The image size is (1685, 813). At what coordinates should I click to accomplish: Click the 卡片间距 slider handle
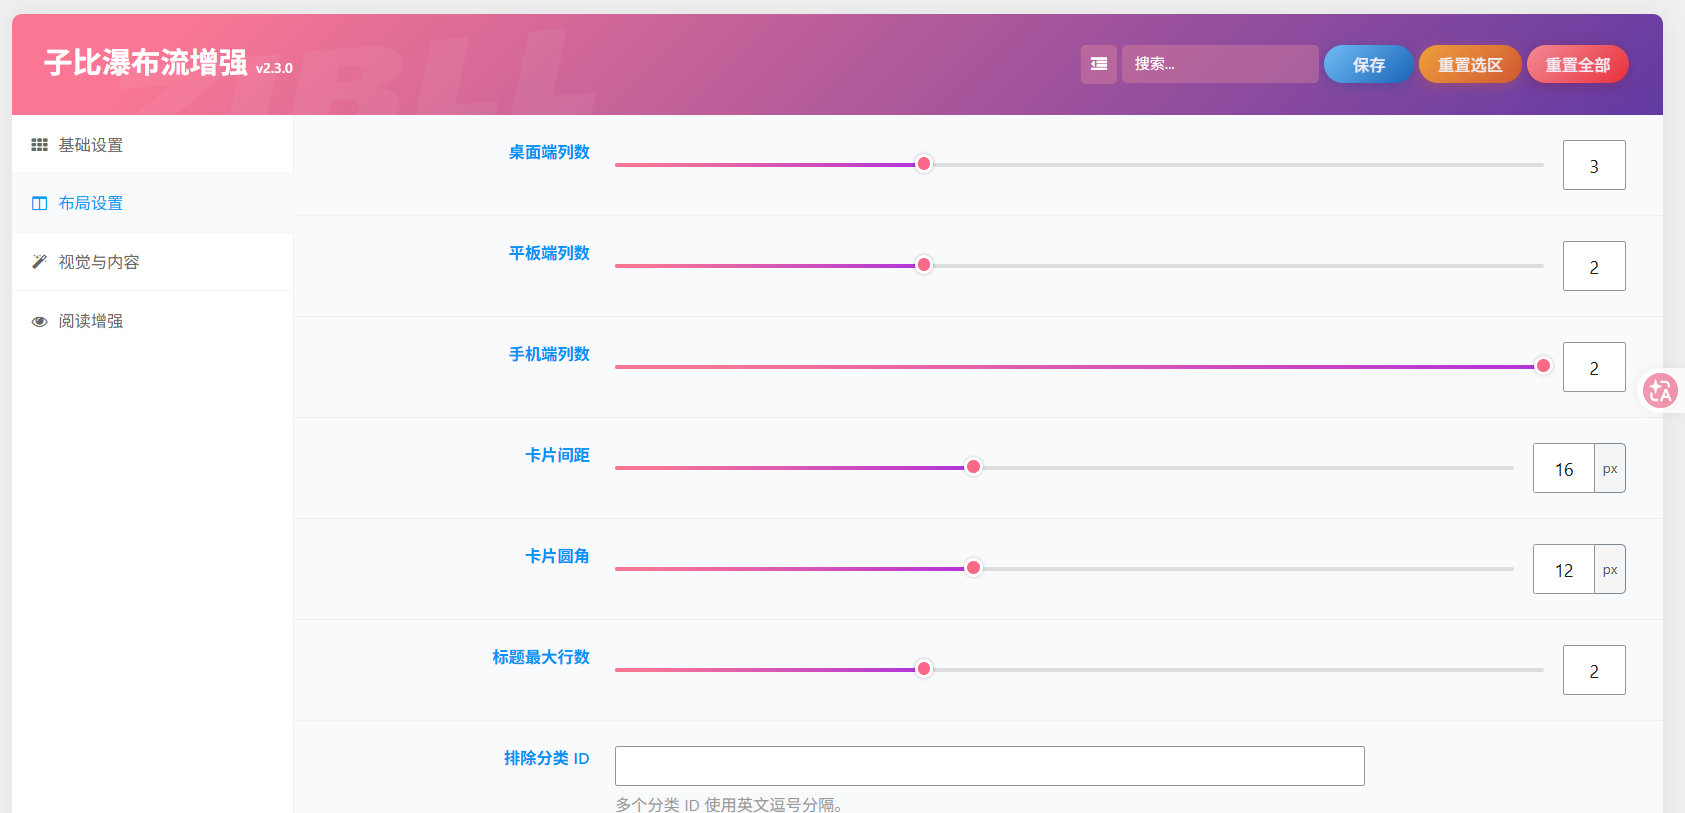[973, 467]
